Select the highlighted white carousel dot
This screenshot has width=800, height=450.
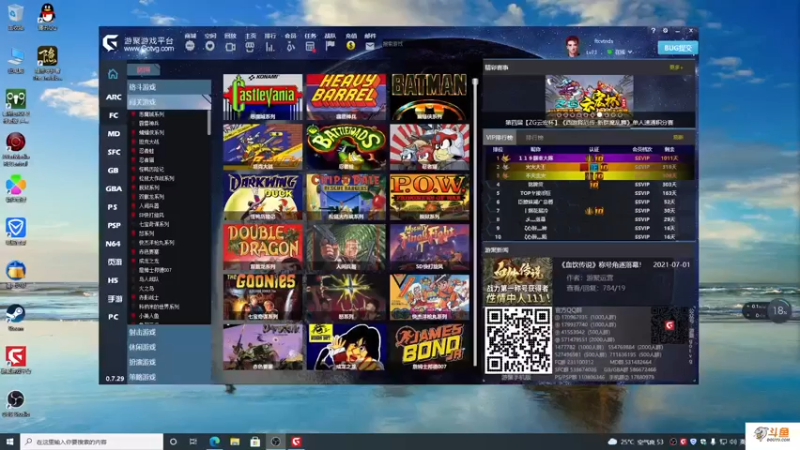click(599, 115)
